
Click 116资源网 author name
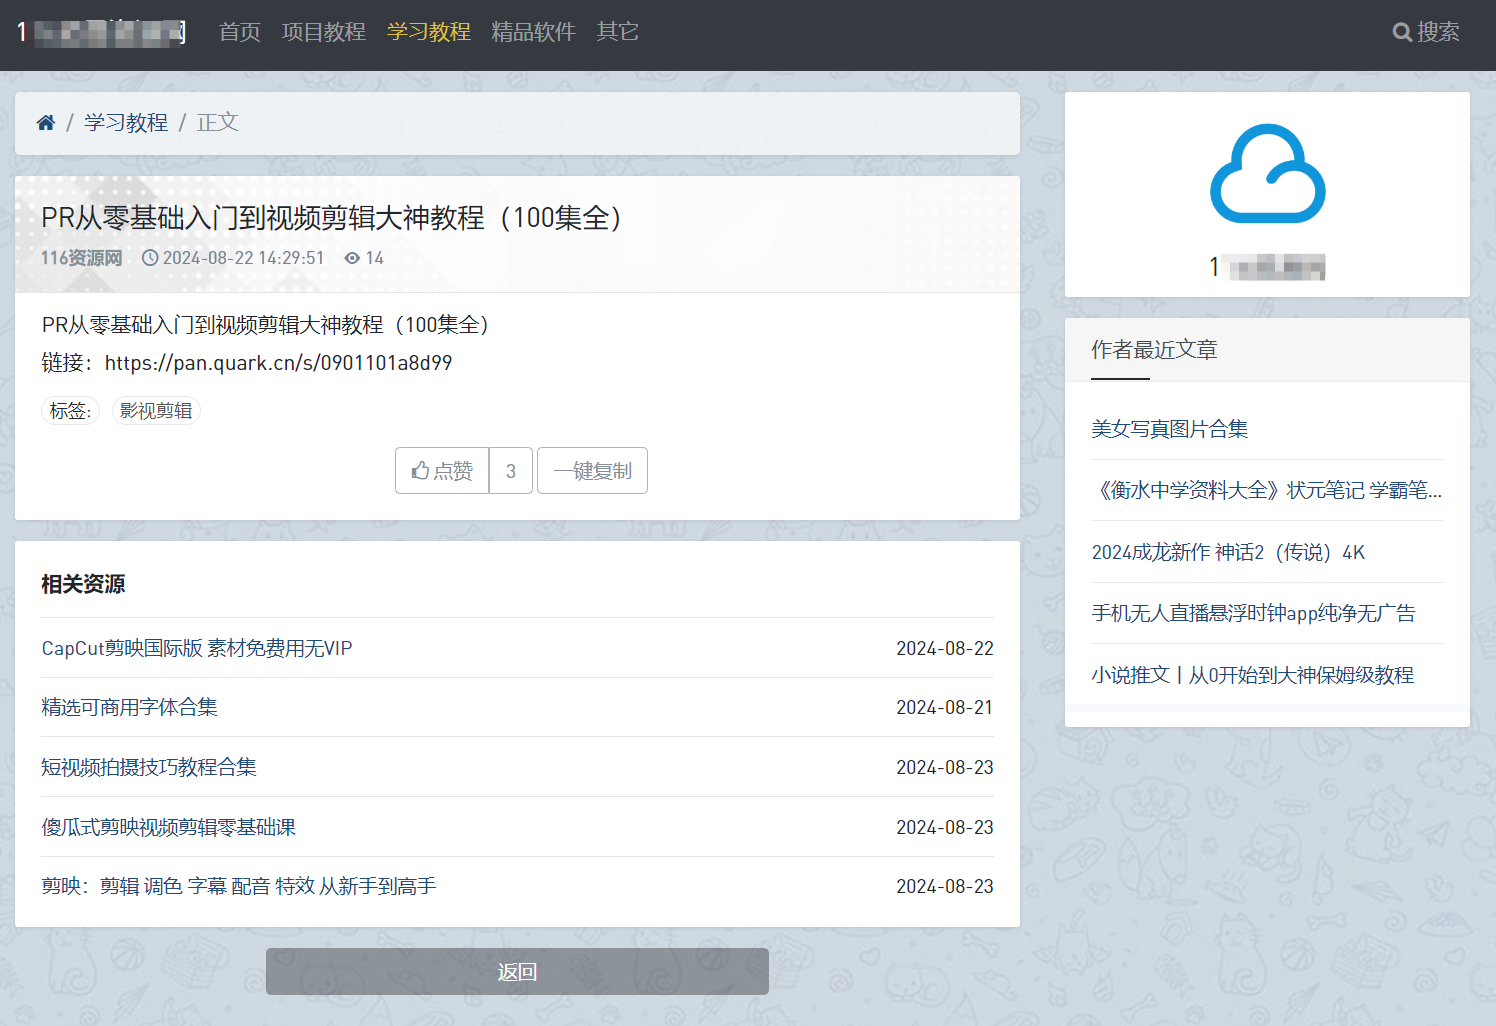81,258
